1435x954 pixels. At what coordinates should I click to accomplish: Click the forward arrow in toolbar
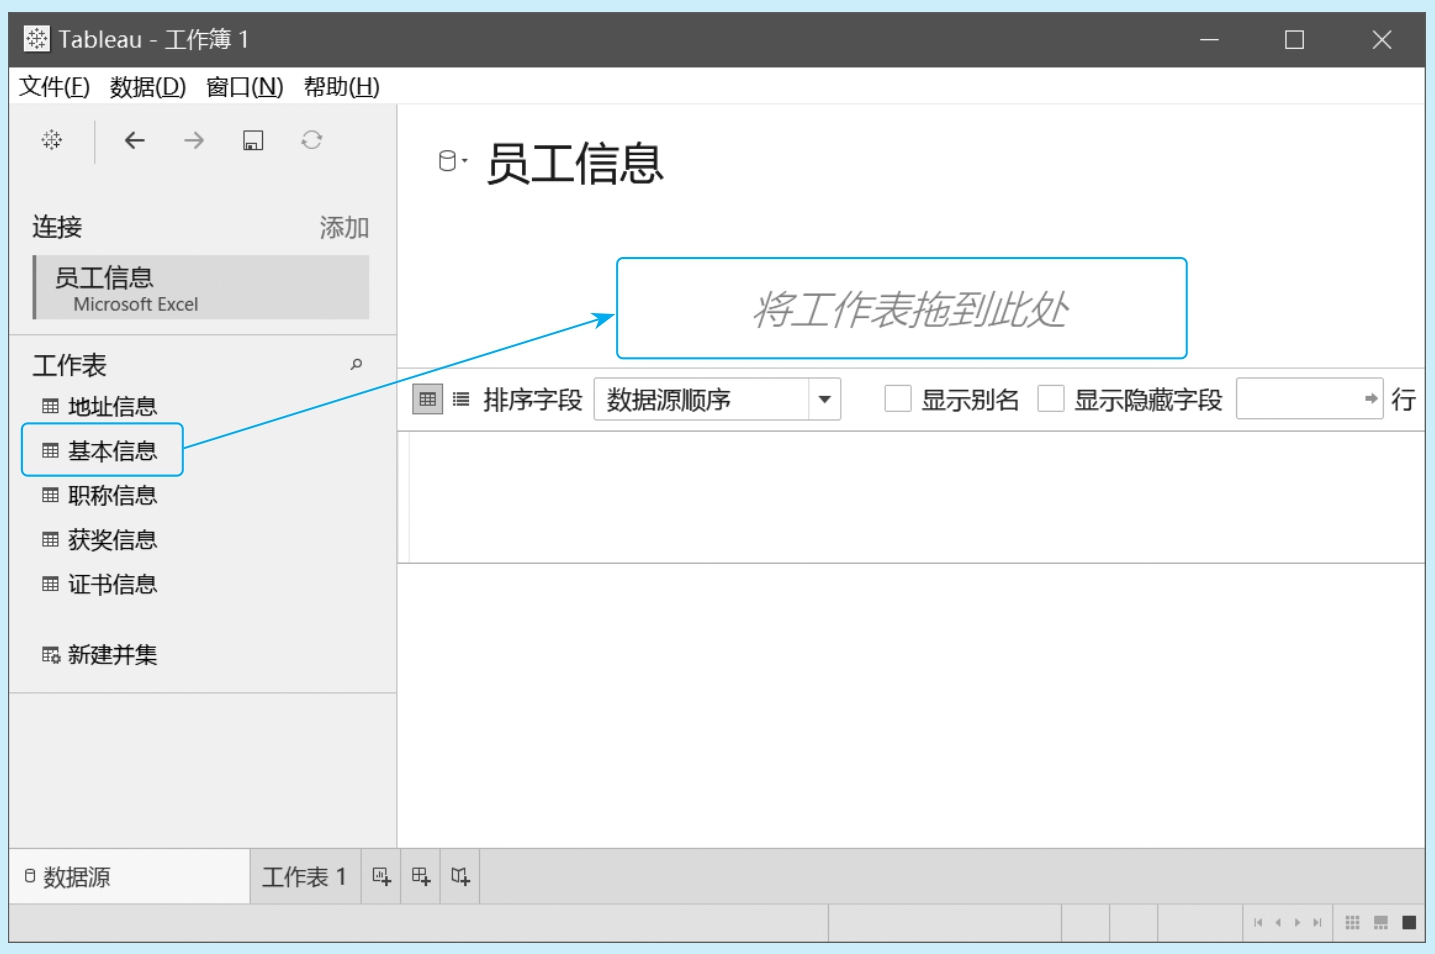194,140
